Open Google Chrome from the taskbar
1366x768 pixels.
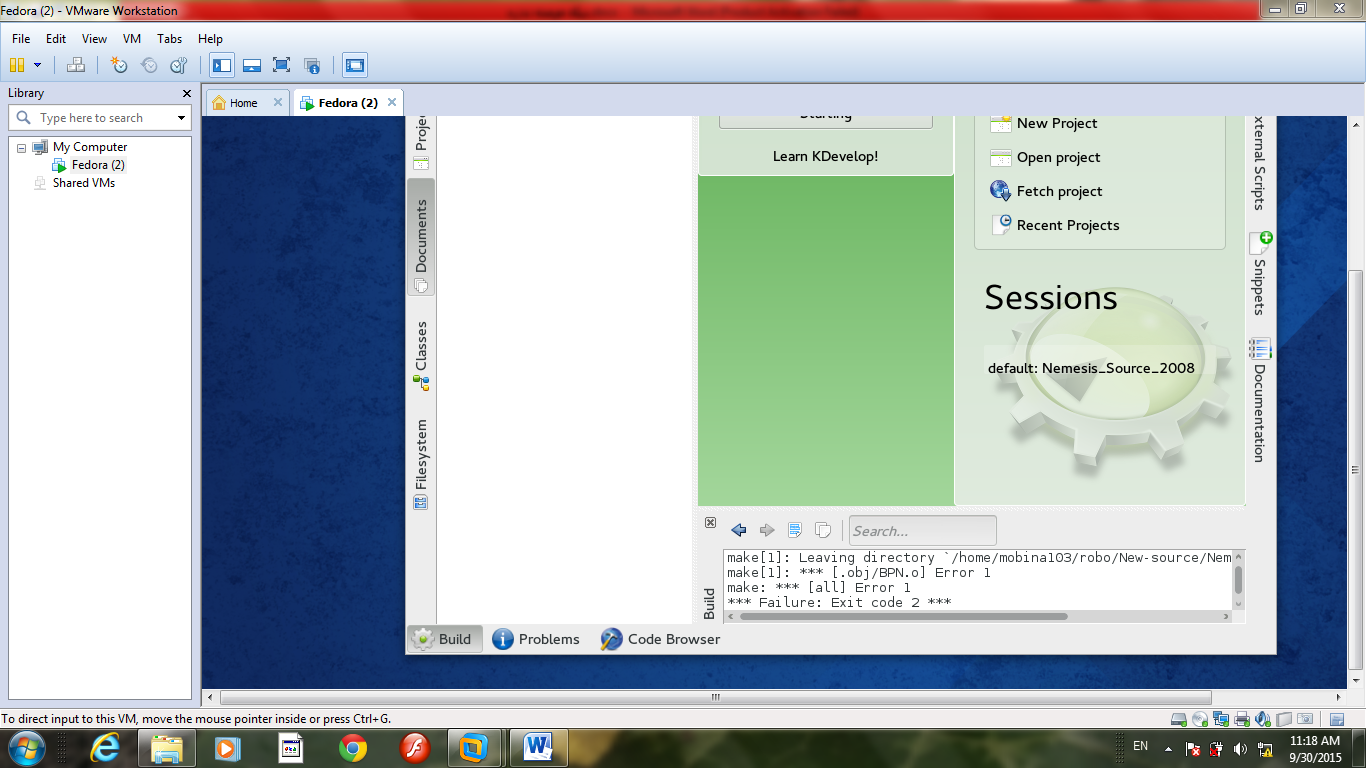pyautogui.click(x=352, y=747)
